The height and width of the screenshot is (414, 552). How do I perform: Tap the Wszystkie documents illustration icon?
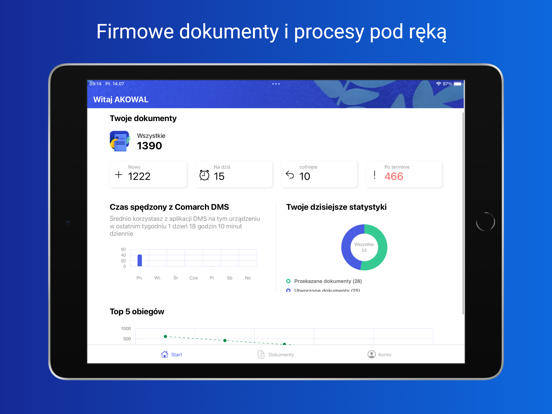pos(120,141)
